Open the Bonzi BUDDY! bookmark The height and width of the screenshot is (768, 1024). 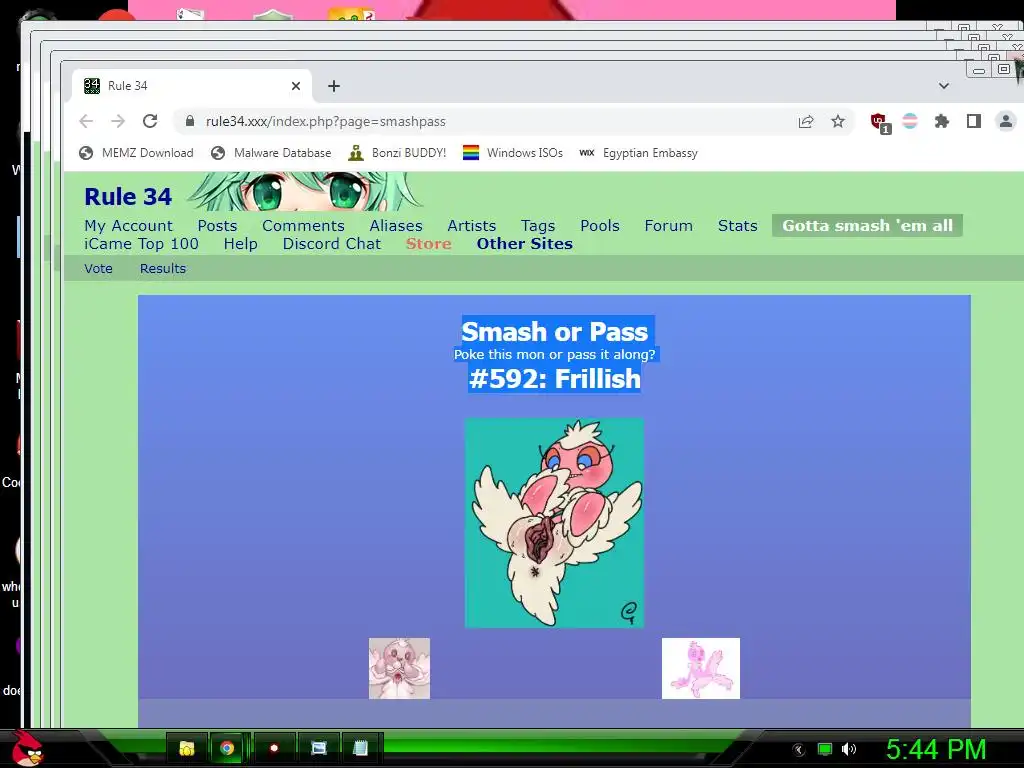coord(397,153)
